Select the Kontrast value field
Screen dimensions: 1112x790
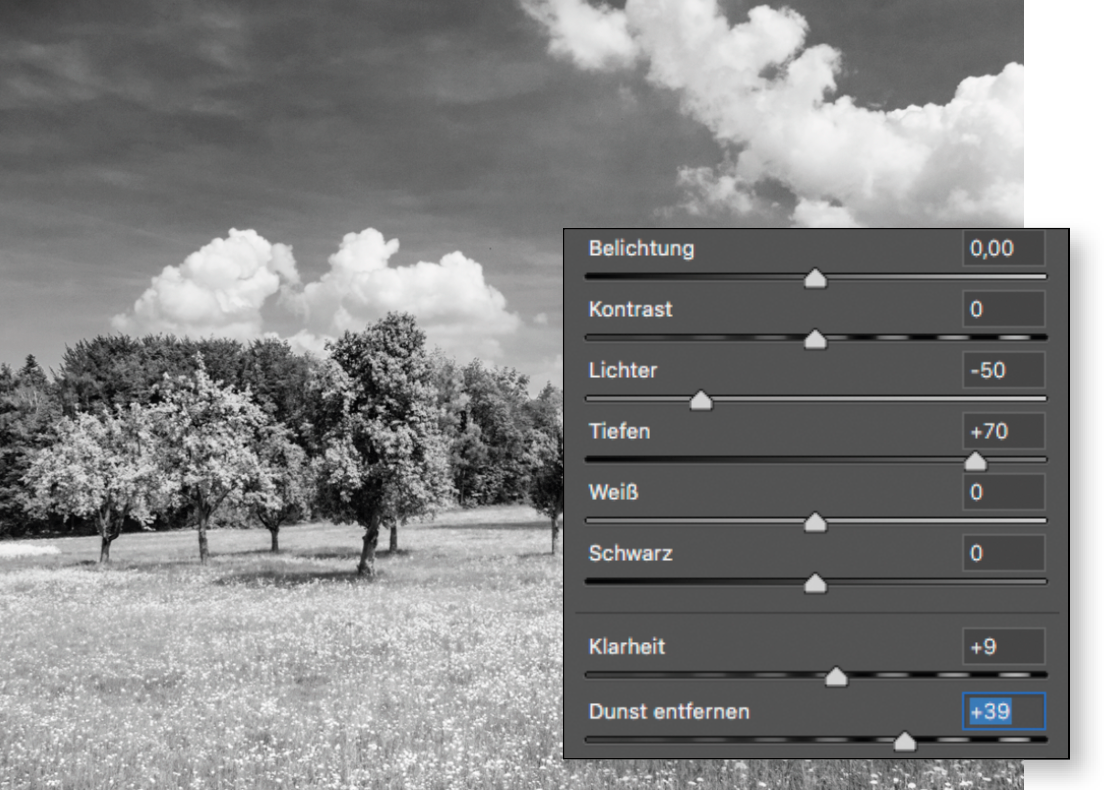[x=1003, y=309]
